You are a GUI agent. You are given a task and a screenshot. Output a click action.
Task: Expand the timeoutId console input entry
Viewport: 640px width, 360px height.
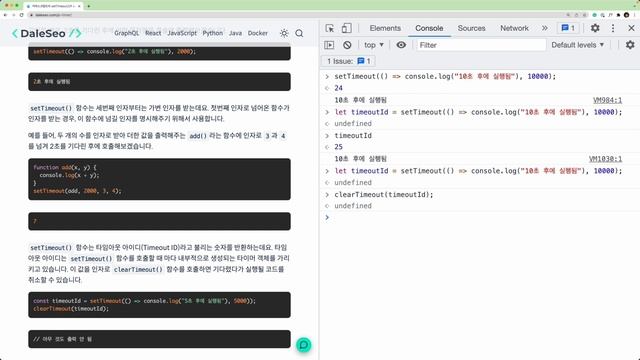pos(327,136)
